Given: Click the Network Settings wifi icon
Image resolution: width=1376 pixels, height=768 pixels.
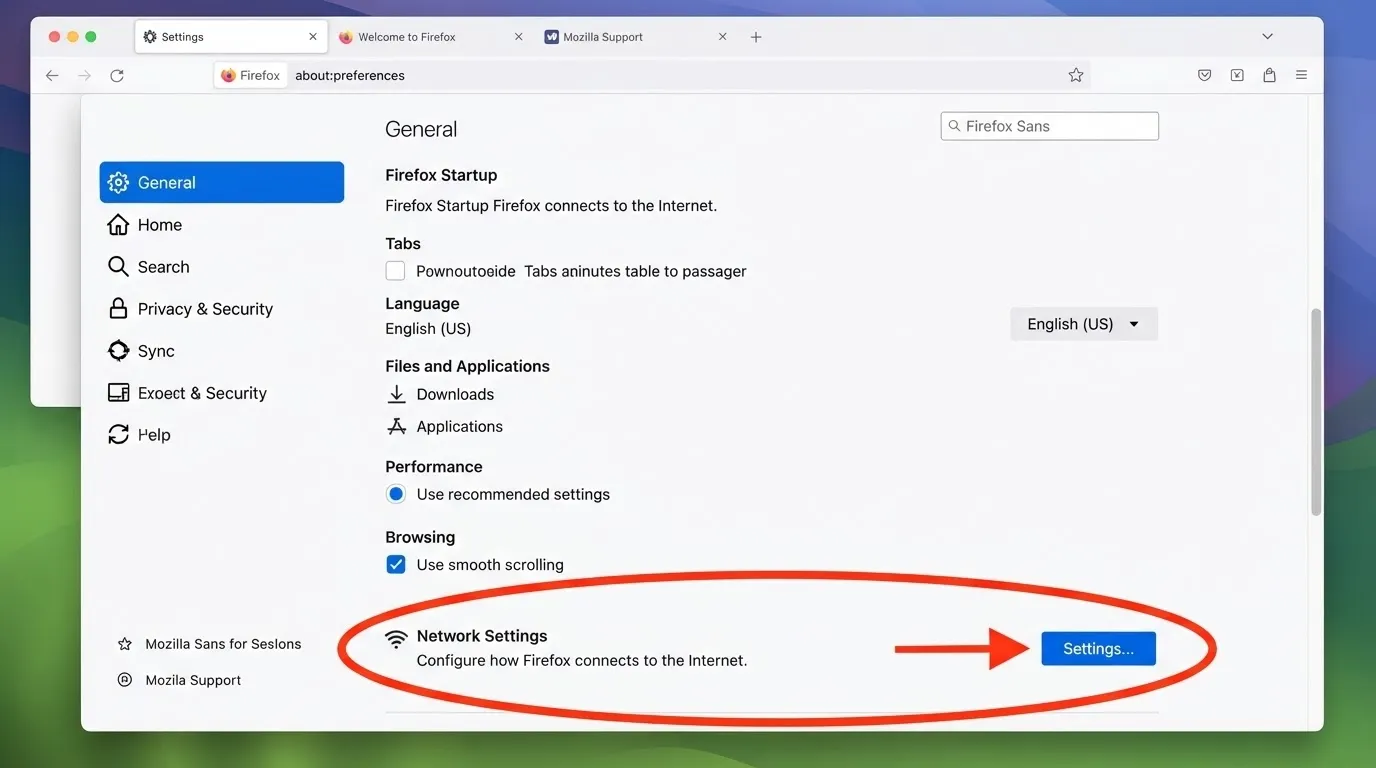Looking at the screenshot, I should (397, 638).
